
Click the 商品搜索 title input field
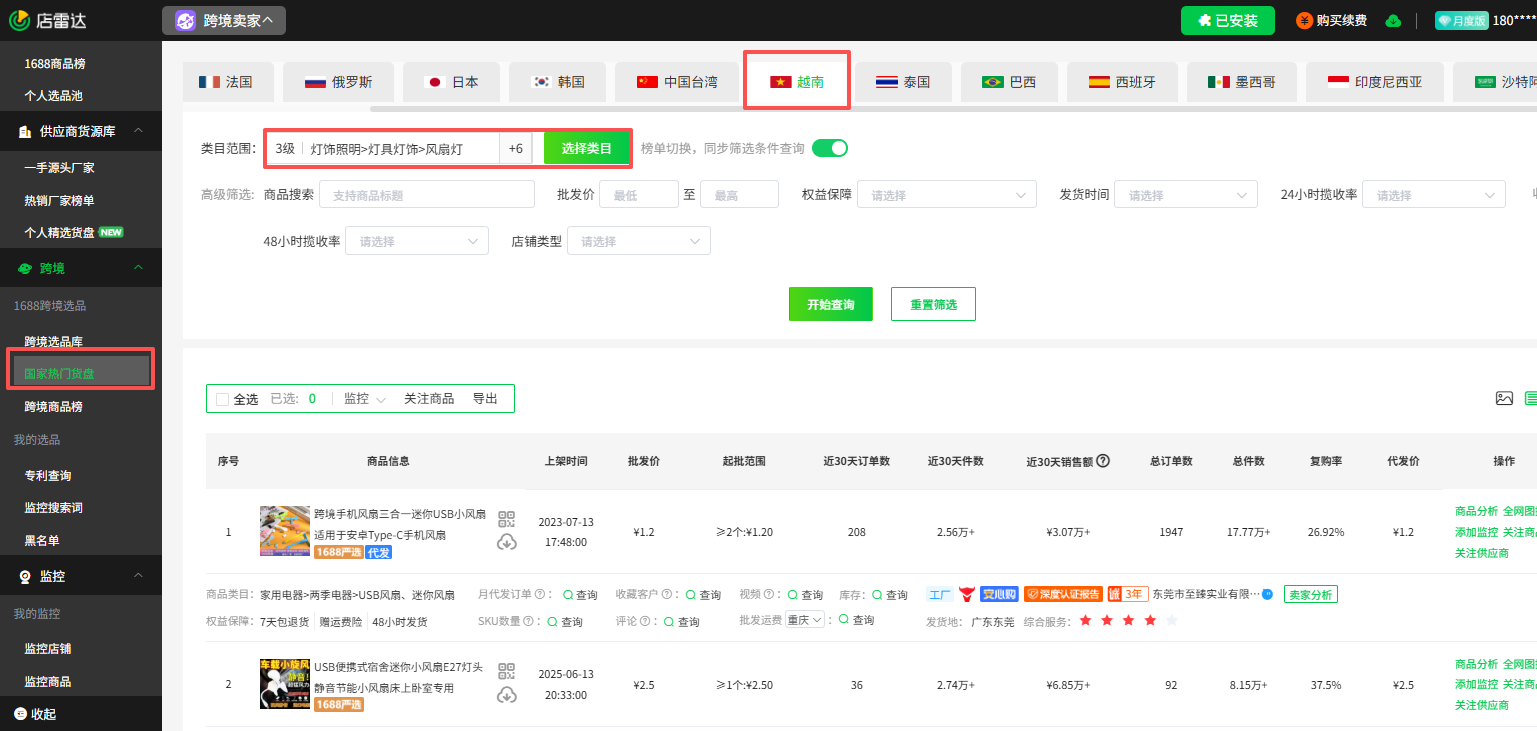tap(427, 195)
